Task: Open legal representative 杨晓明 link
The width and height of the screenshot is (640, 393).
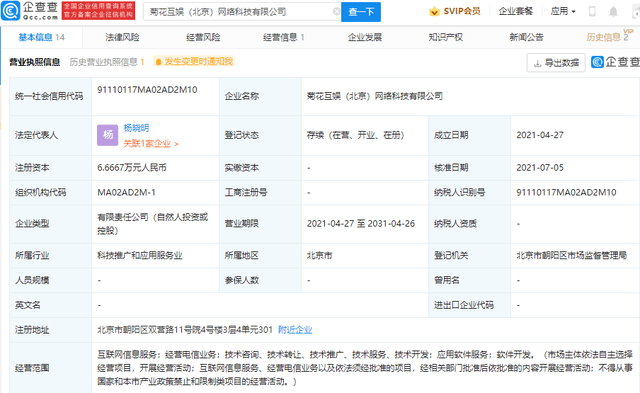Action: tap(136, 128)
